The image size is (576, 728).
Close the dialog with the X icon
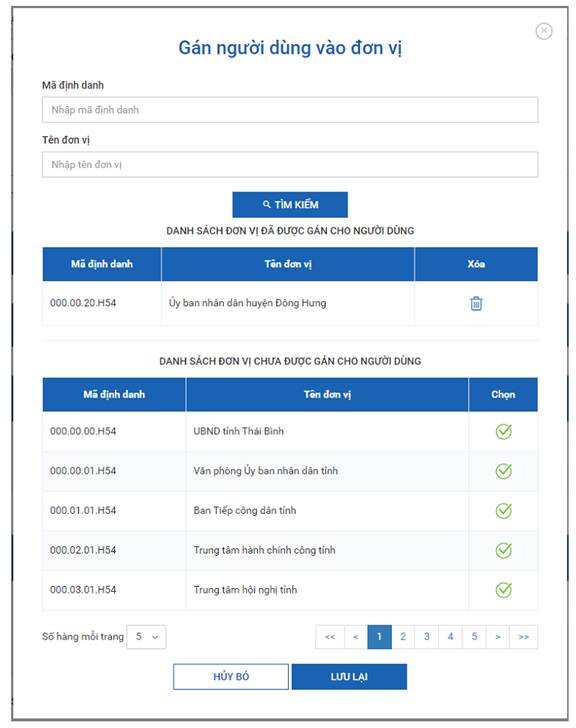[544, 31]
